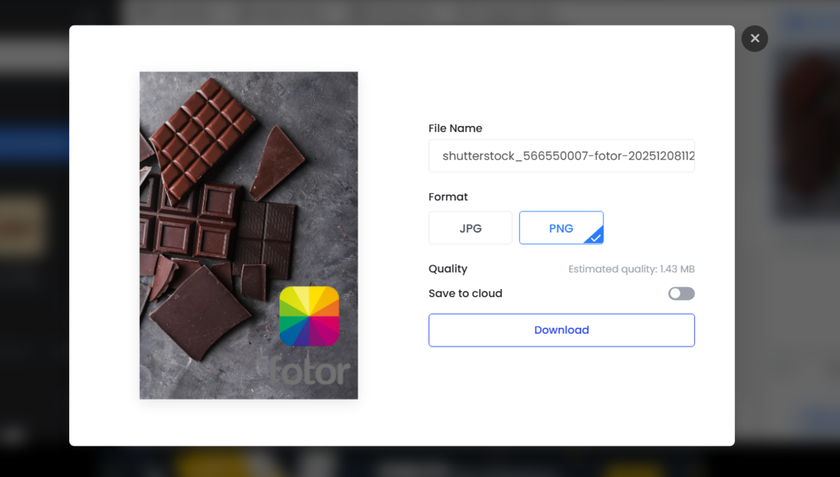Click the 'Format' label
The image size is (840, 477).
click(448, 197)
